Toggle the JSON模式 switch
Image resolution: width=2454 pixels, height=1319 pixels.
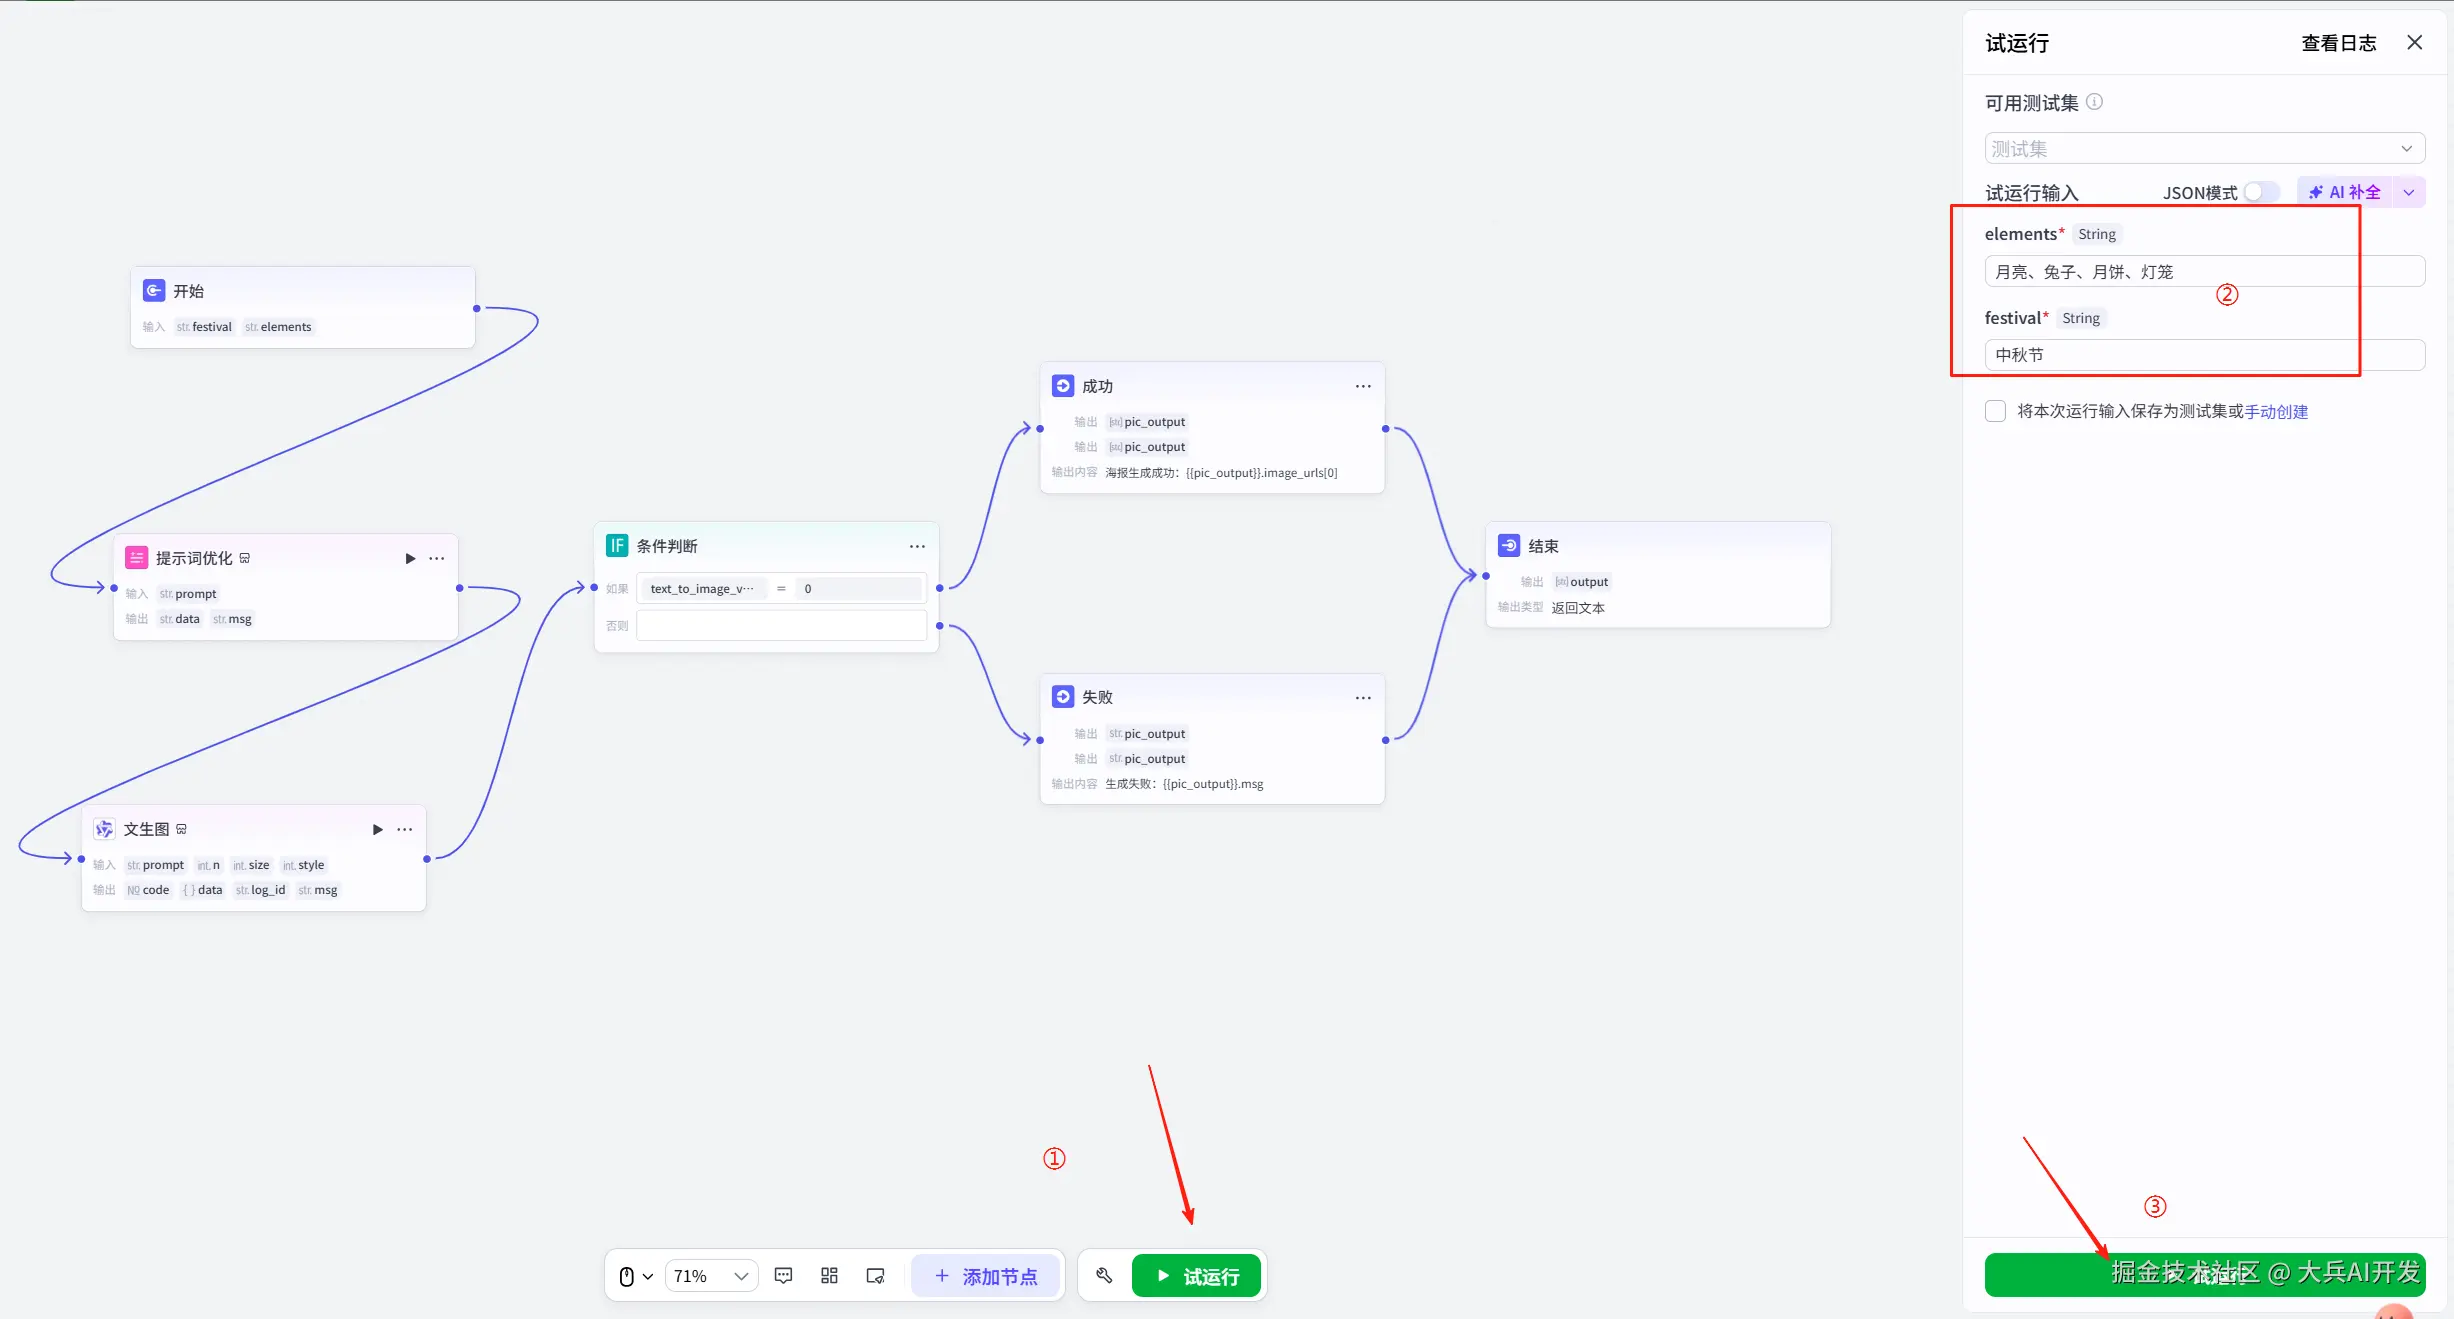(x=2260, y=192)
